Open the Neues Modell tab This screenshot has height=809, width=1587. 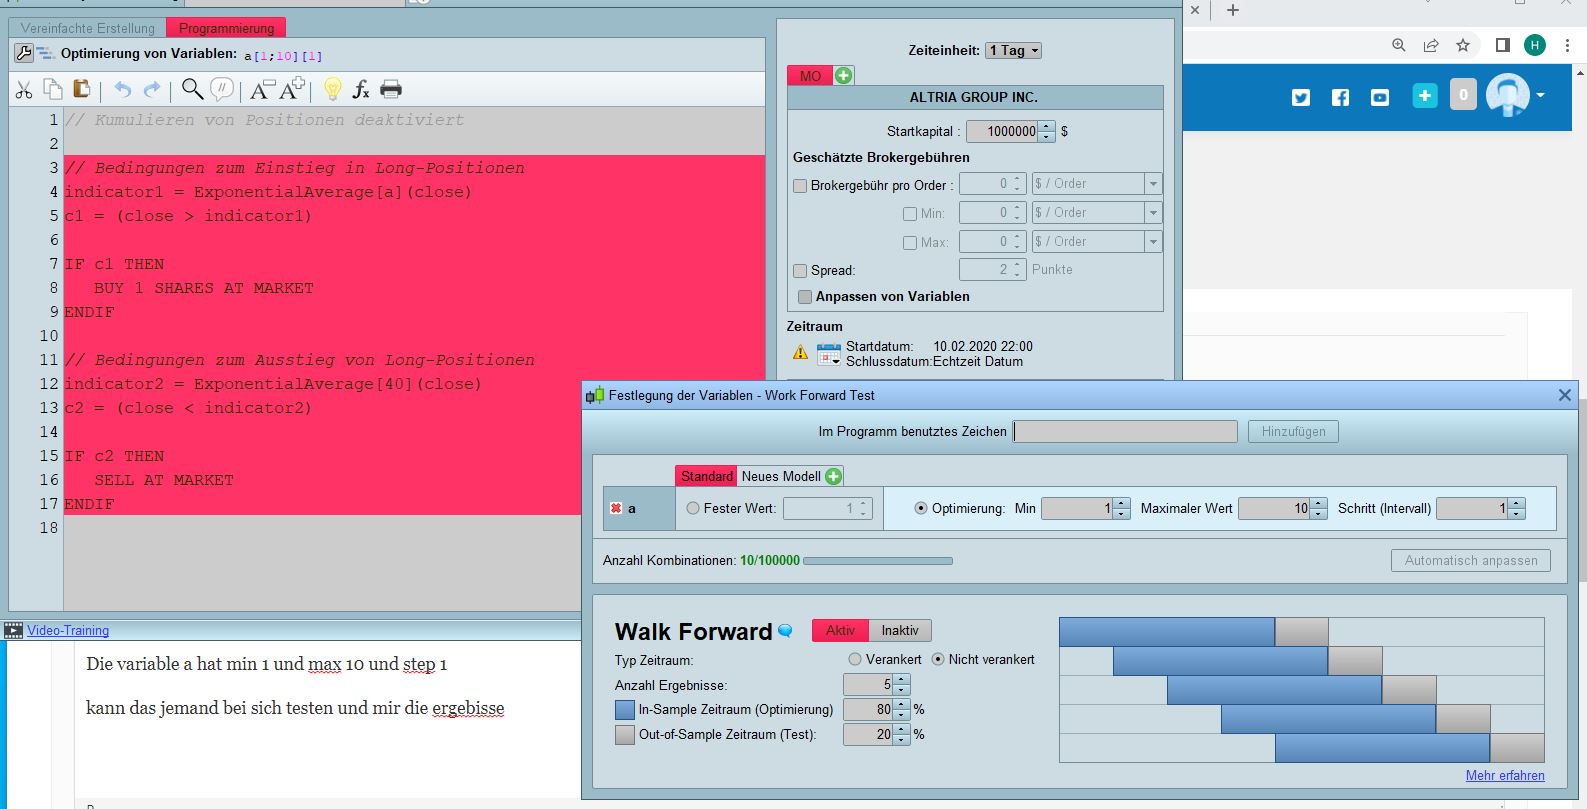click(x=781, y=476)
